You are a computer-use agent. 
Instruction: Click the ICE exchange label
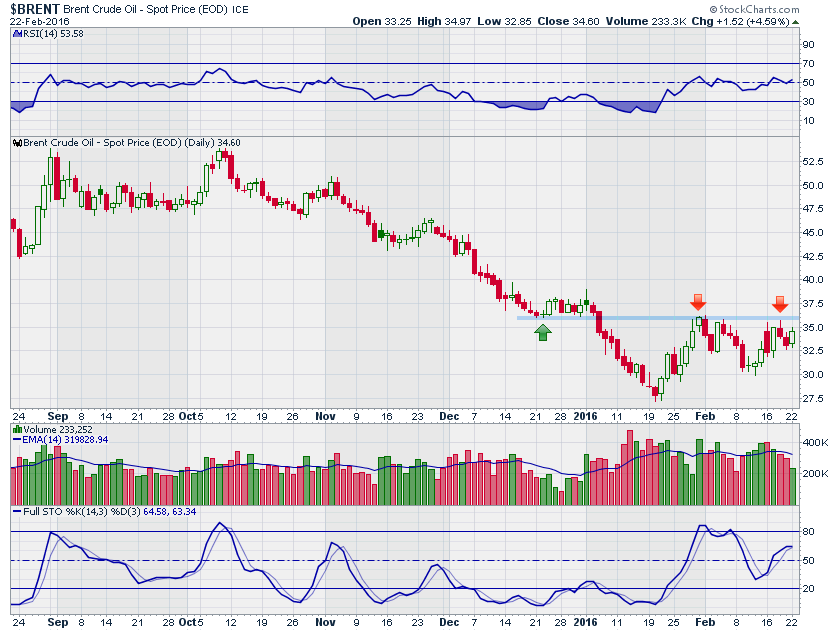pyautogui.click(x=240, y=10)
